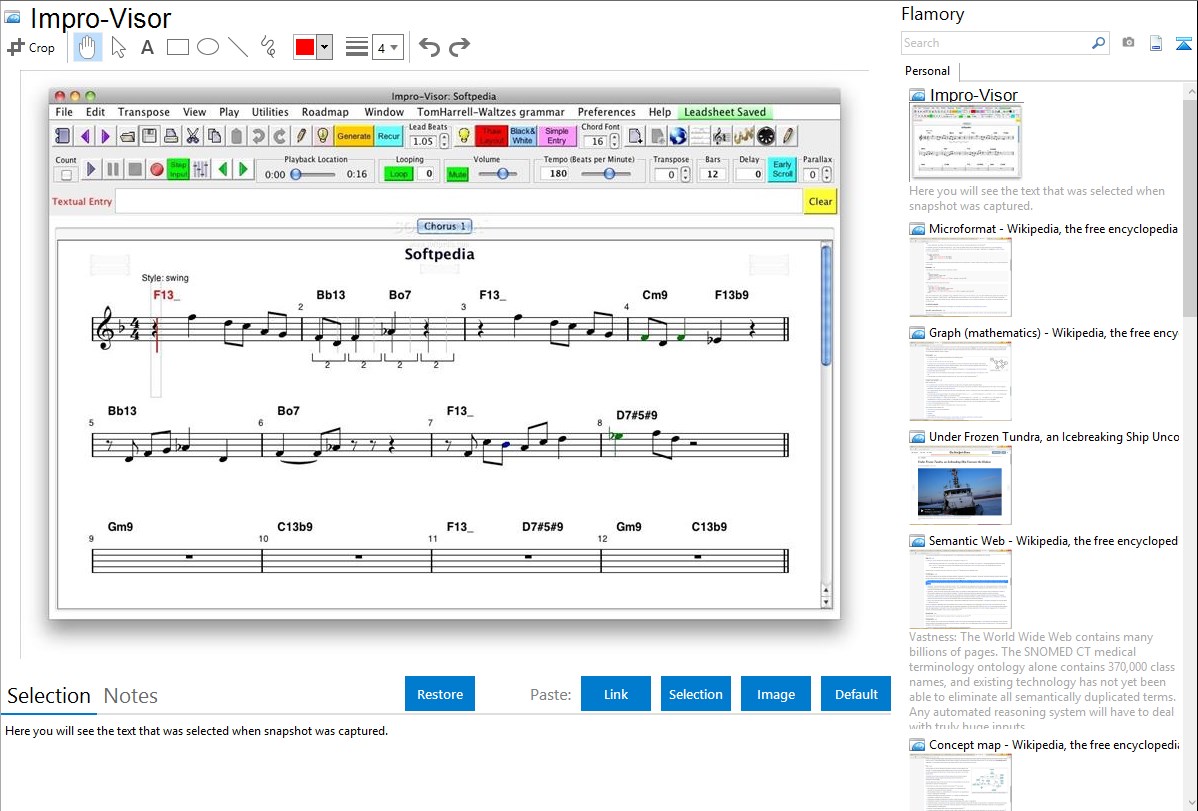Choose the ellipse drawing tool
The height and width of the screenshot is (811, 1198).
point(208,47)
